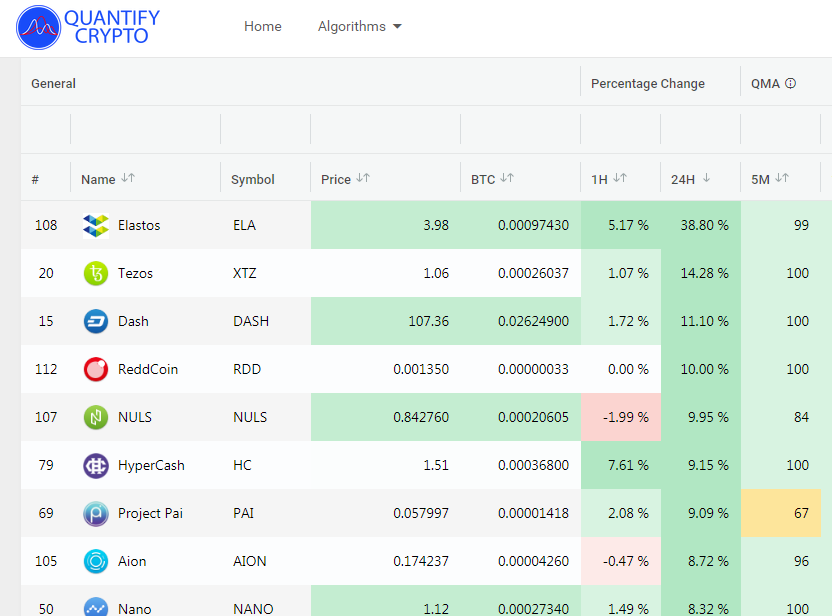Image resolution: width=832 pixels, height=616 pixels.
Task: Open the Home page link
Action: click(x=263, y=27)
